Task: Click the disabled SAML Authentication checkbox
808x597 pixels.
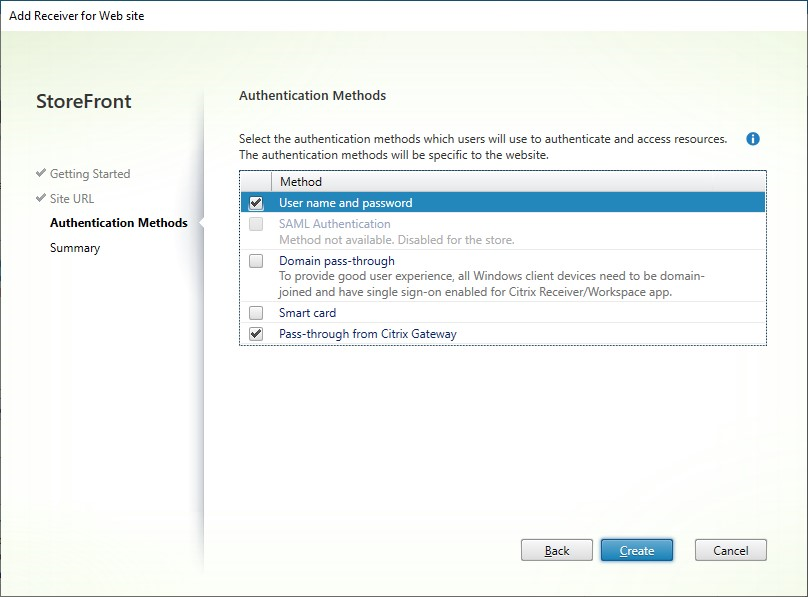Action: click(256, 224)
